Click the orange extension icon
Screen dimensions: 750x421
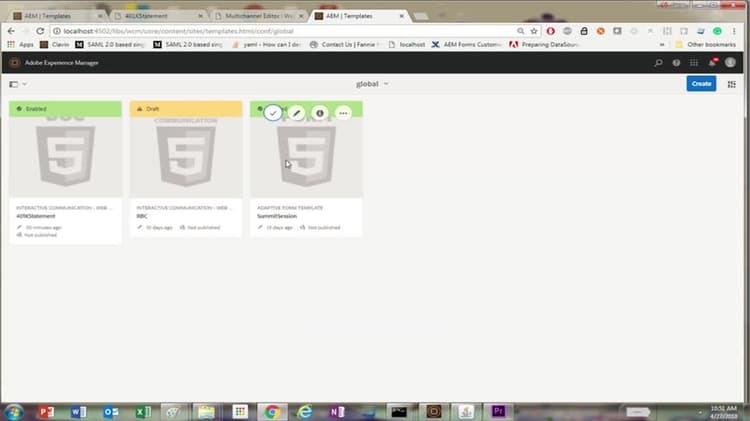click(600, 31)
